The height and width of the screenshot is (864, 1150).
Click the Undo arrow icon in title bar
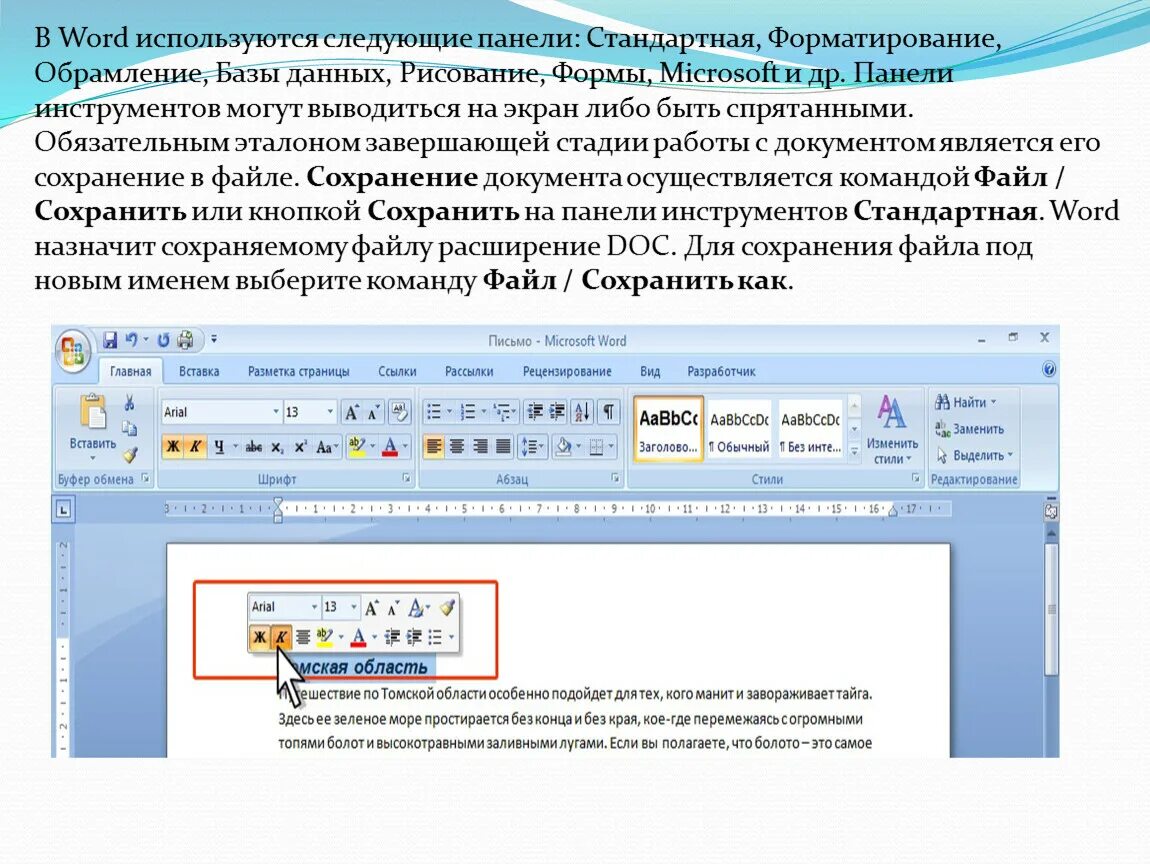(x=132, y=340)
